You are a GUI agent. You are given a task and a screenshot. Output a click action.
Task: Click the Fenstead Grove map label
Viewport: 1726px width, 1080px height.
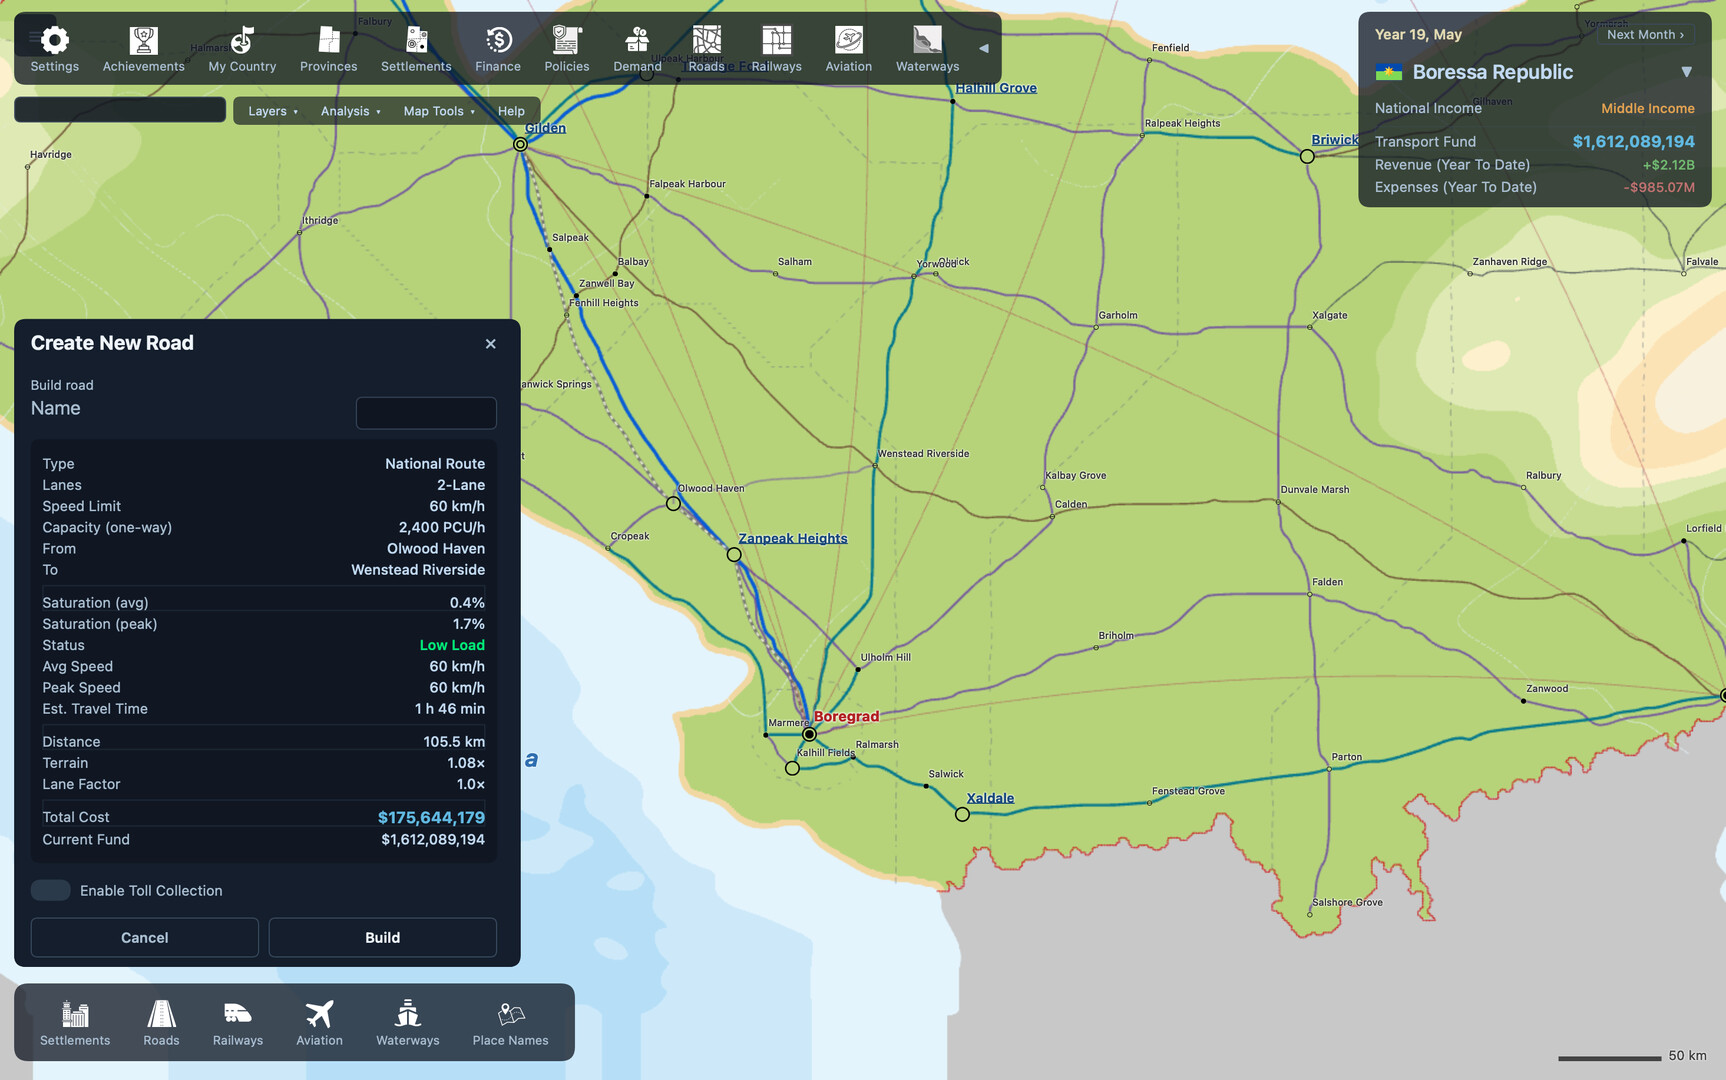pos(1188,791)
